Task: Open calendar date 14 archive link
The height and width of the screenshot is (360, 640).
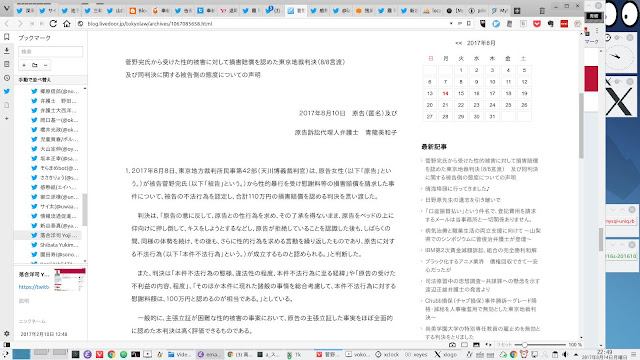Action: pos(445,93)
